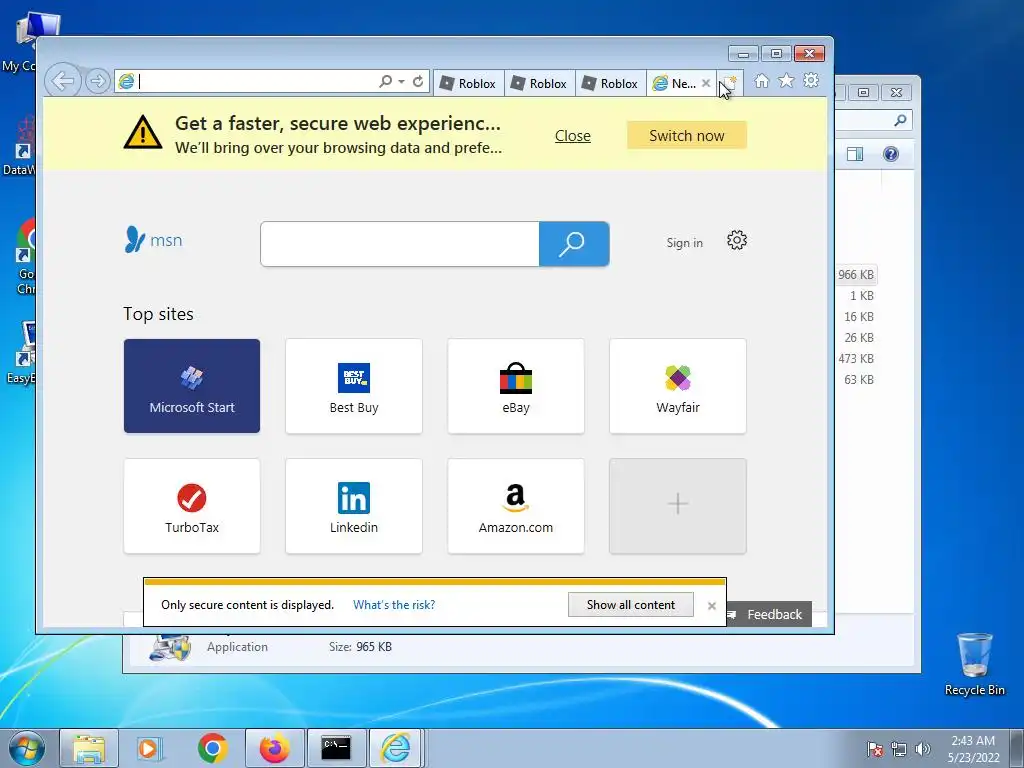
Task: Click the Switch now button
Action: [686, 135]
